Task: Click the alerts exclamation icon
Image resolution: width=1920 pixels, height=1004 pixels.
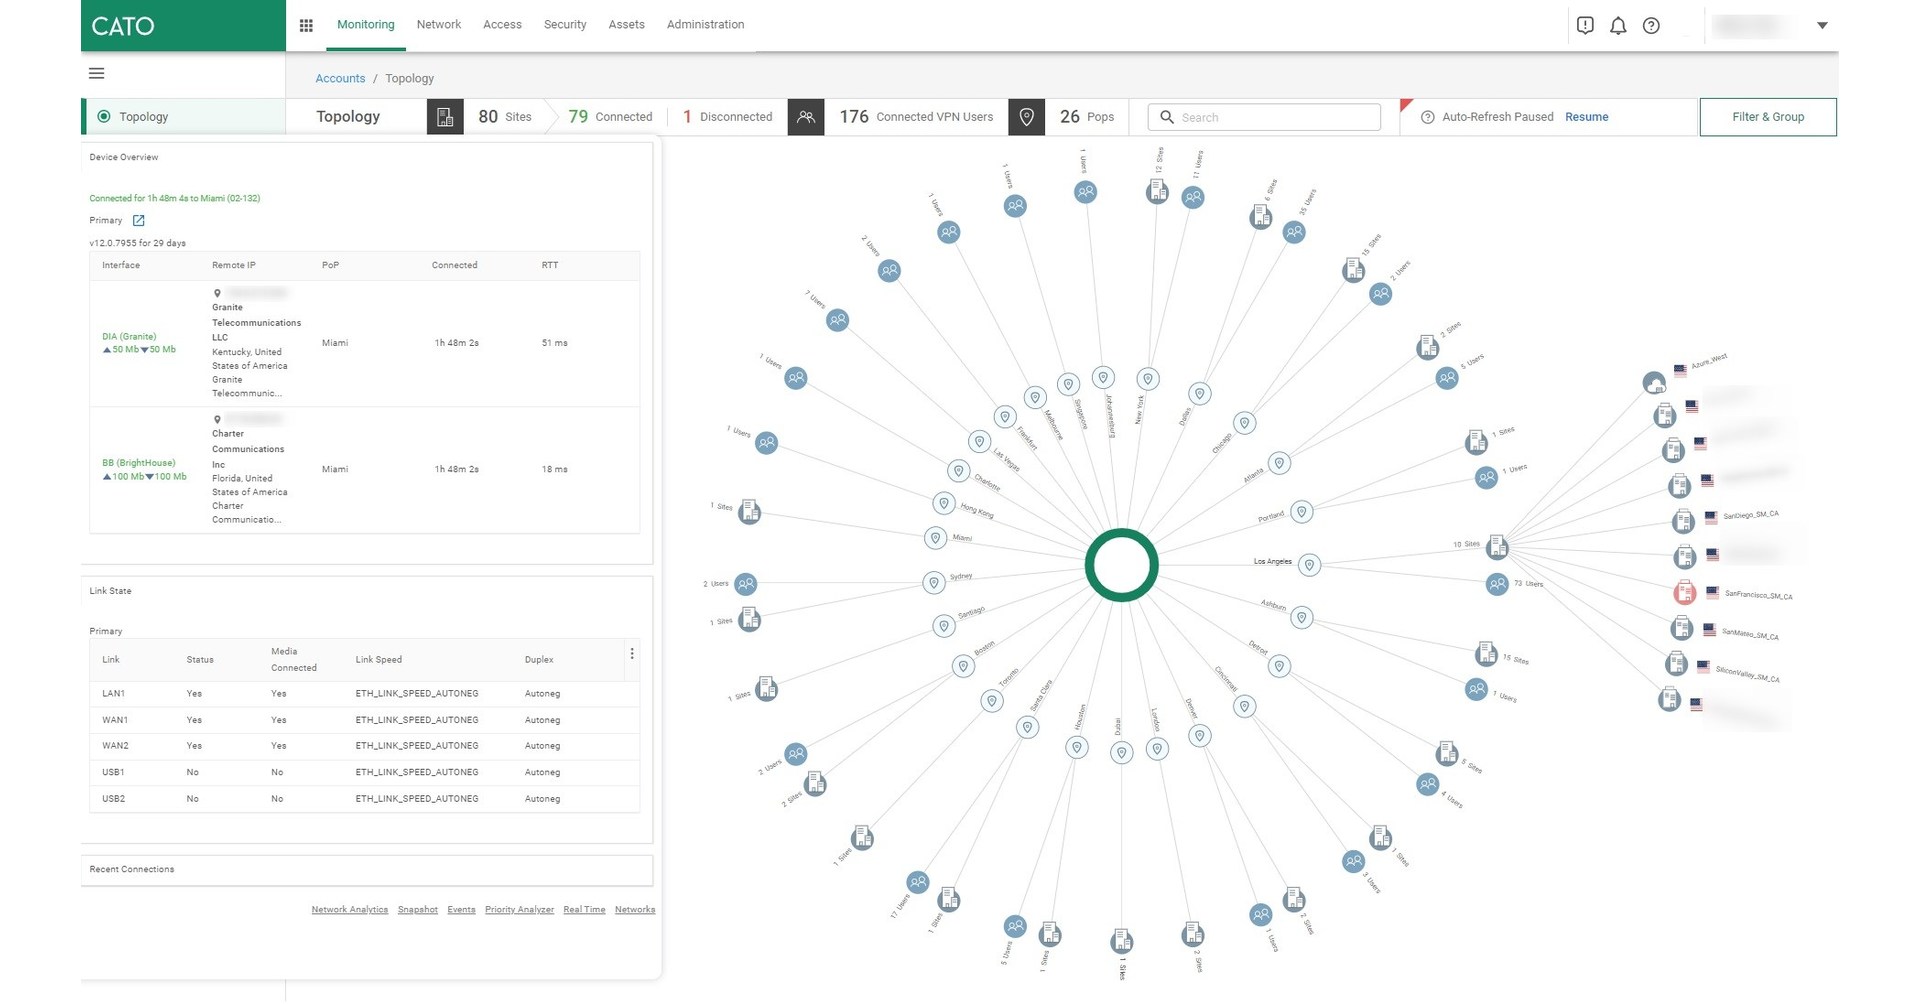Action: 1585,25
